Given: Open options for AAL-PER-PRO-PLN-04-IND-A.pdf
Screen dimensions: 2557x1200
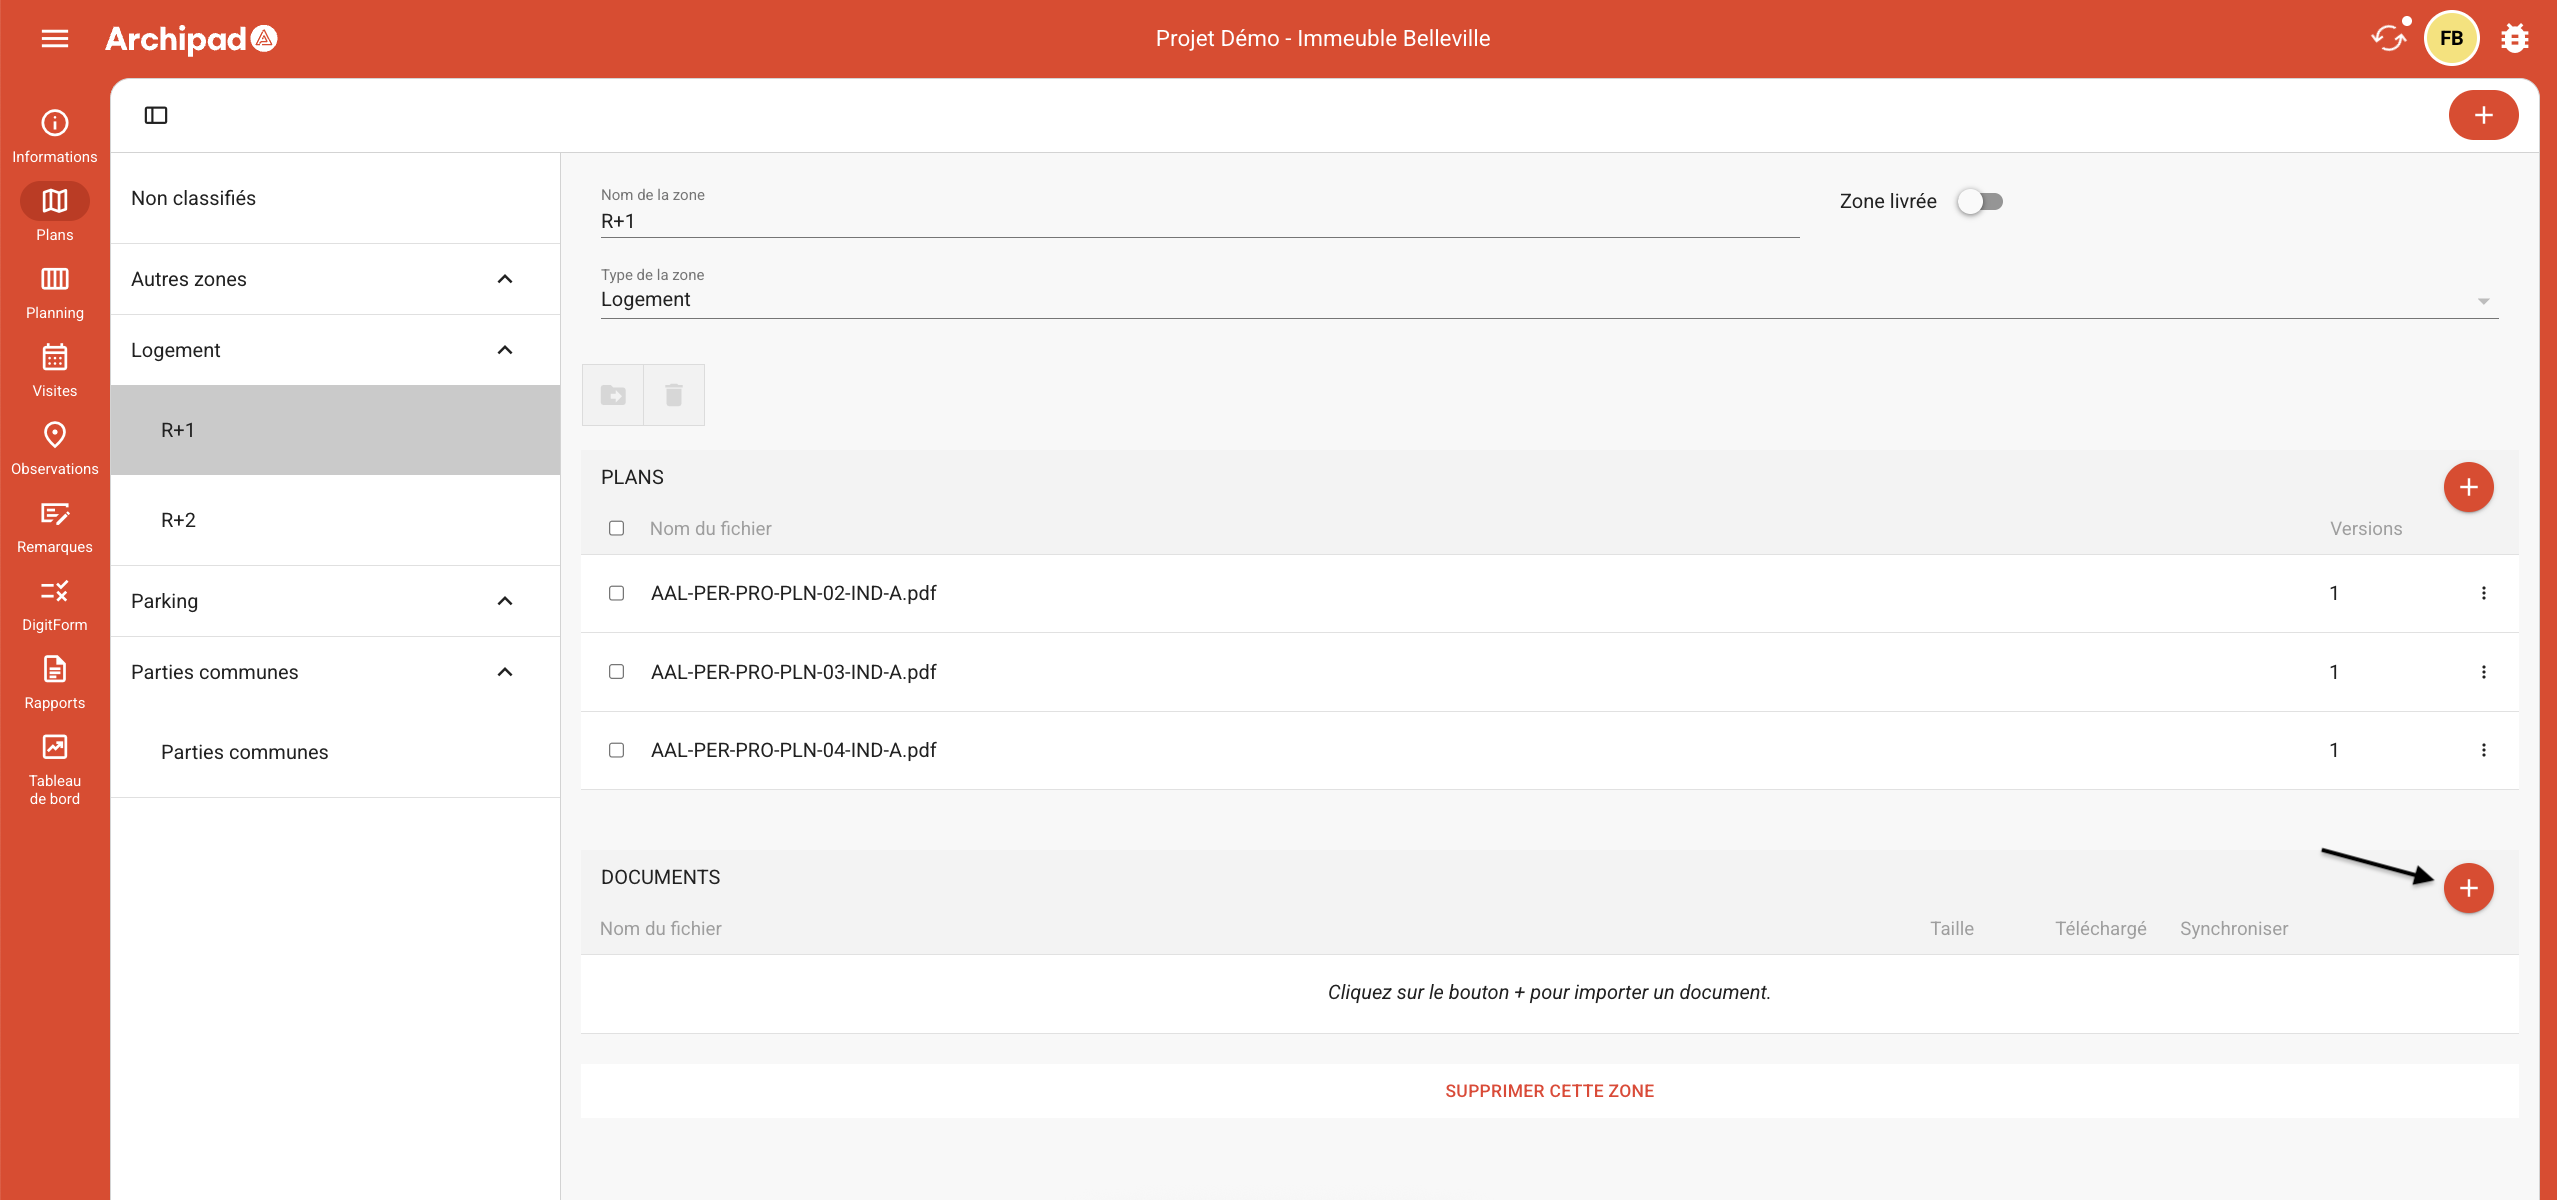Looking at the screenshot, I should point(2483,750).
